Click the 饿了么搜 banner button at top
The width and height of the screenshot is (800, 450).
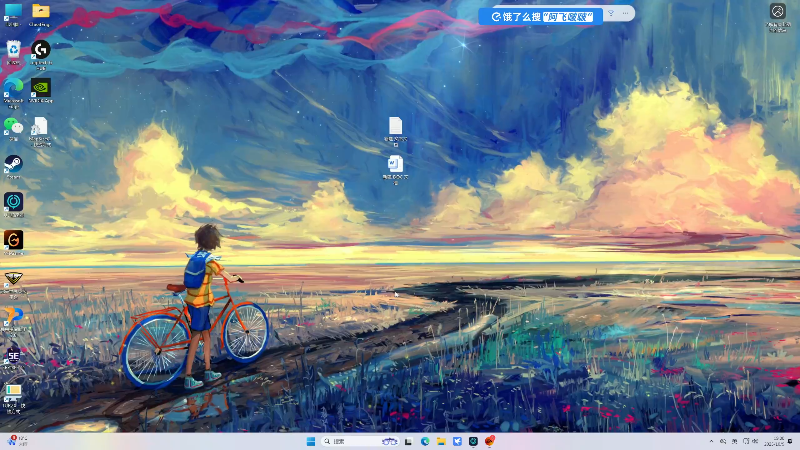(x=541, y=17)
